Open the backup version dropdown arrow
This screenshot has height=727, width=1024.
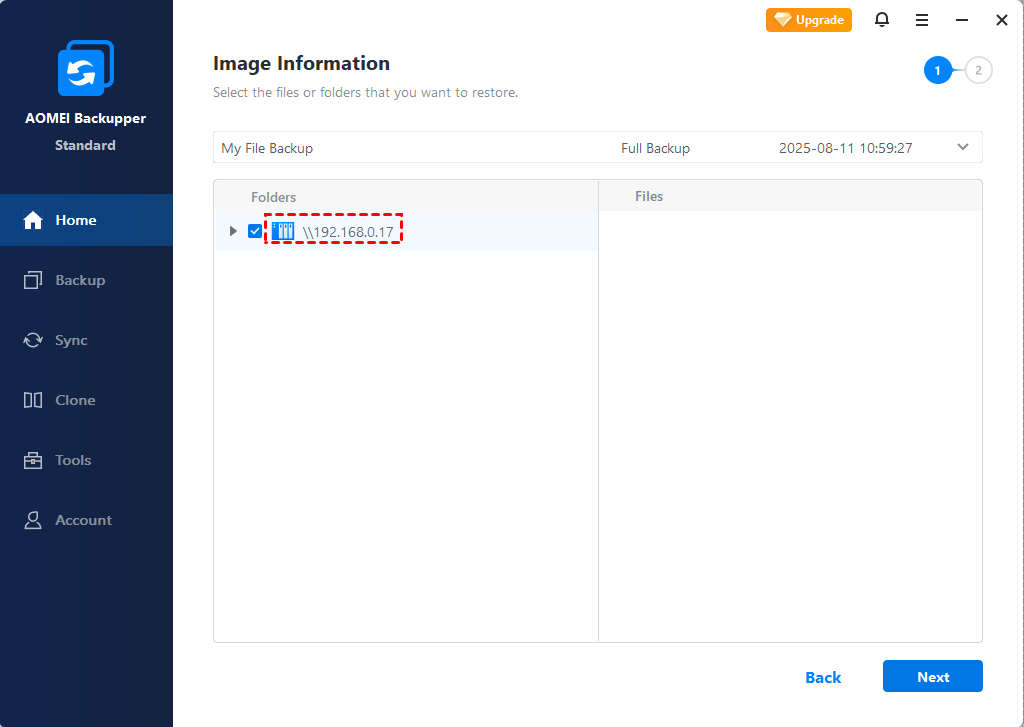pyautogui.click(x=963, y=147)
